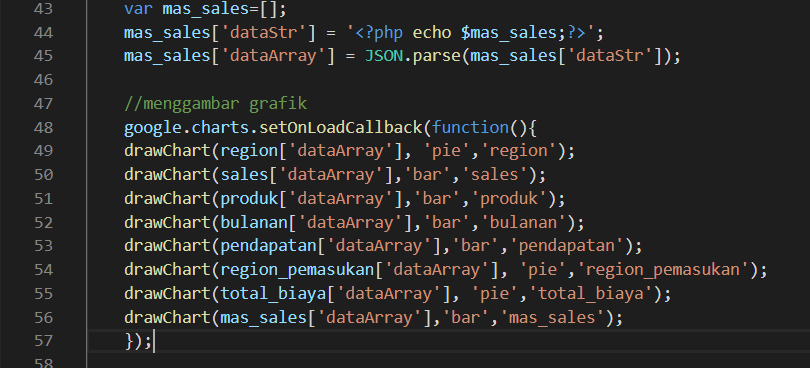Screen dimensions: 810x368
Task: Click 'drawChart' call on line 56
Action: coord(167,317)
